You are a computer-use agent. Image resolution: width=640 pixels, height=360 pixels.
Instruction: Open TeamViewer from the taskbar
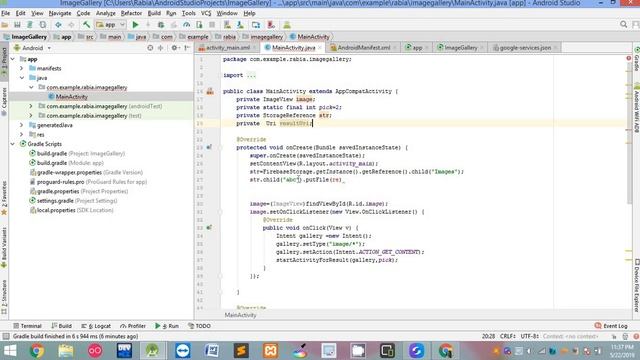pos(182,351)
